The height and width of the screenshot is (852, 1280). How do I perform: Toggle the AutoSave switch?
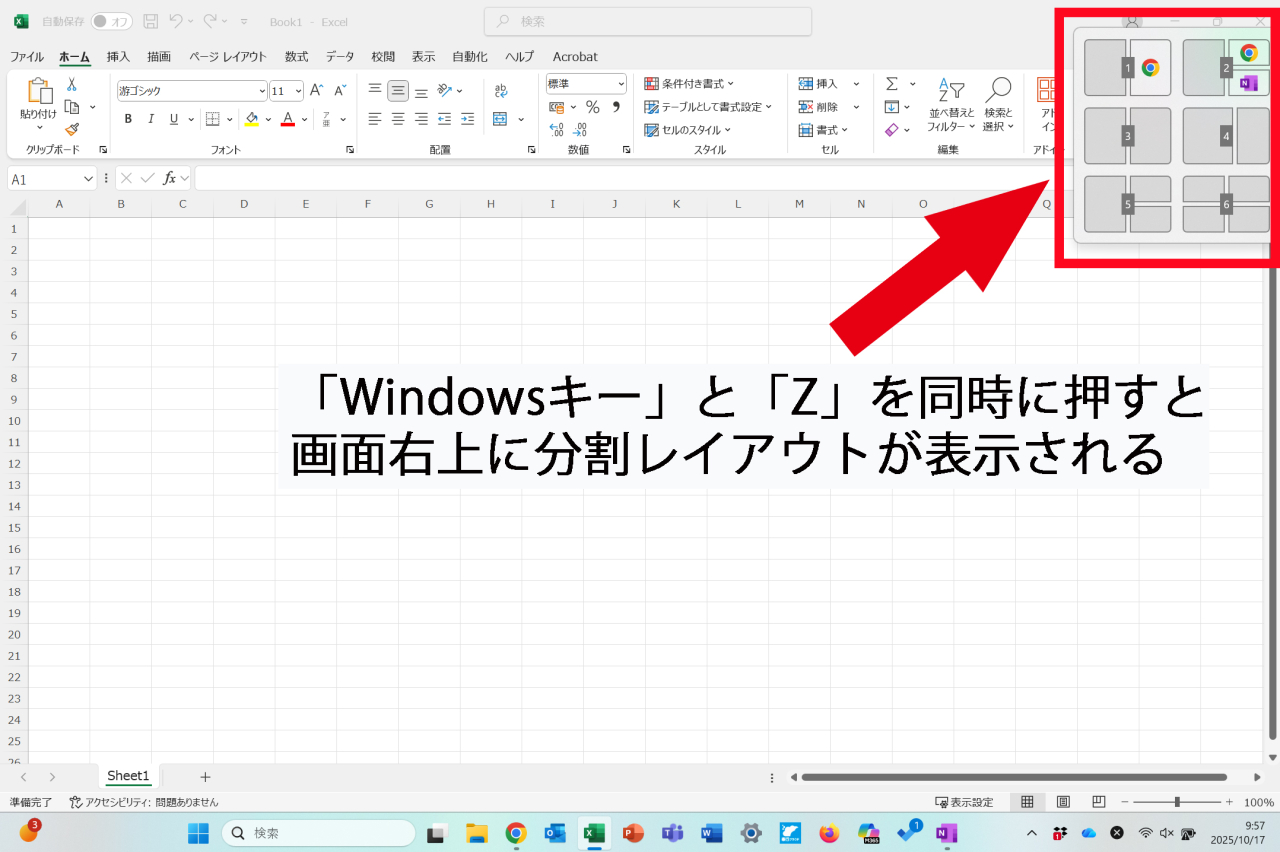coord(111,21)
